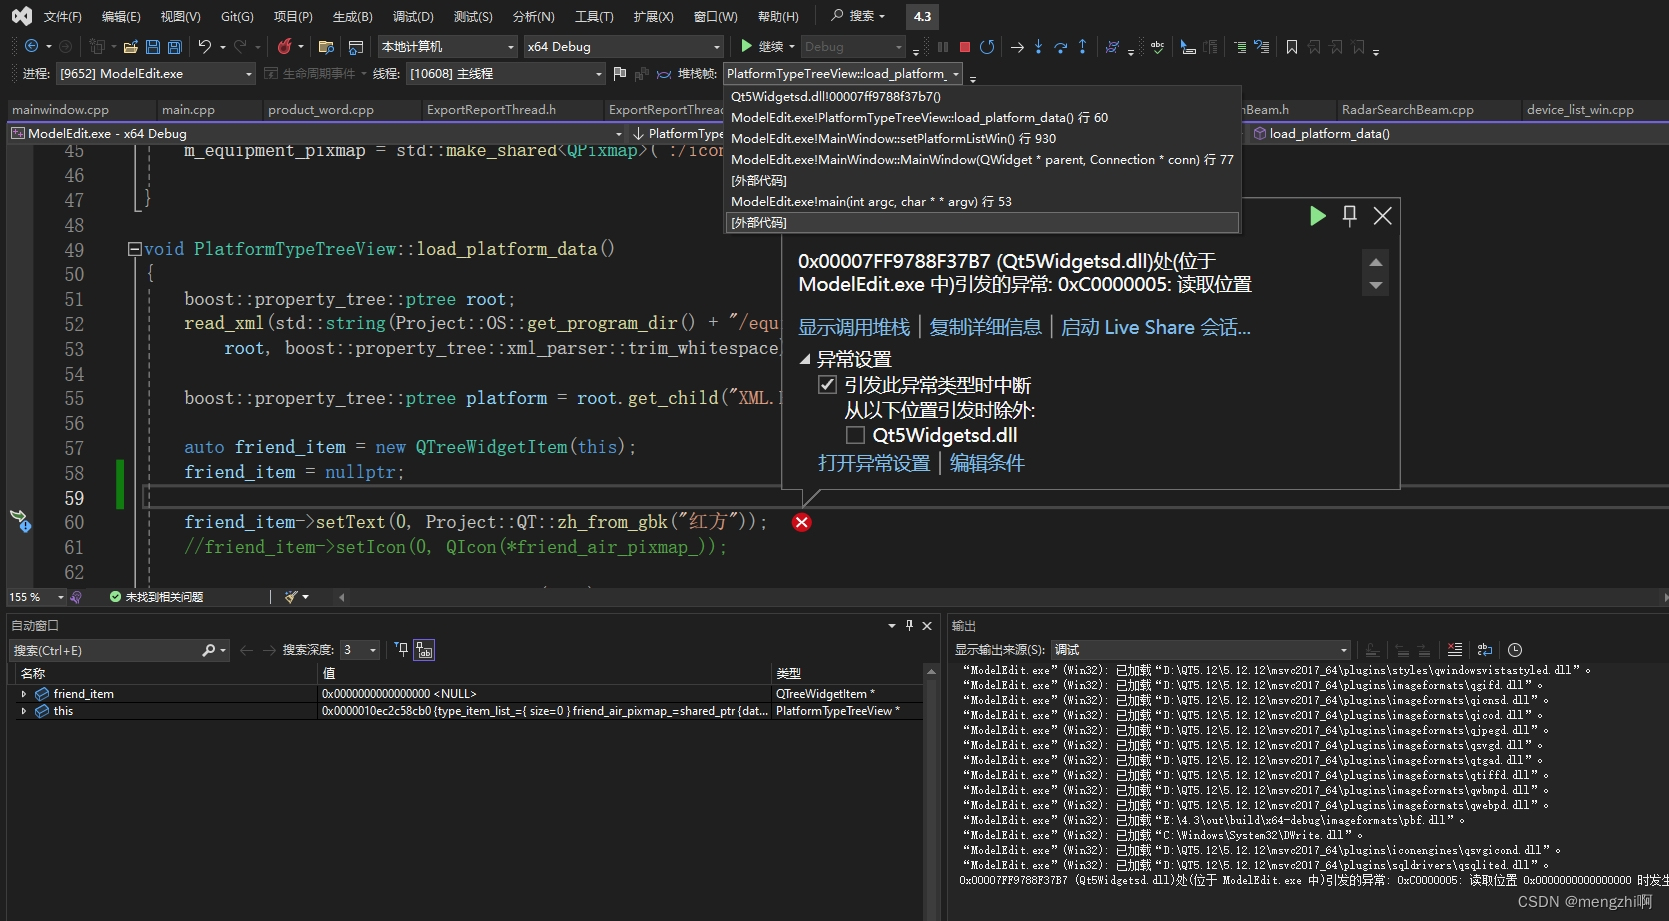Restart the debug session
This screenshot has width=1669, height=921.
(x=987, y=46)
